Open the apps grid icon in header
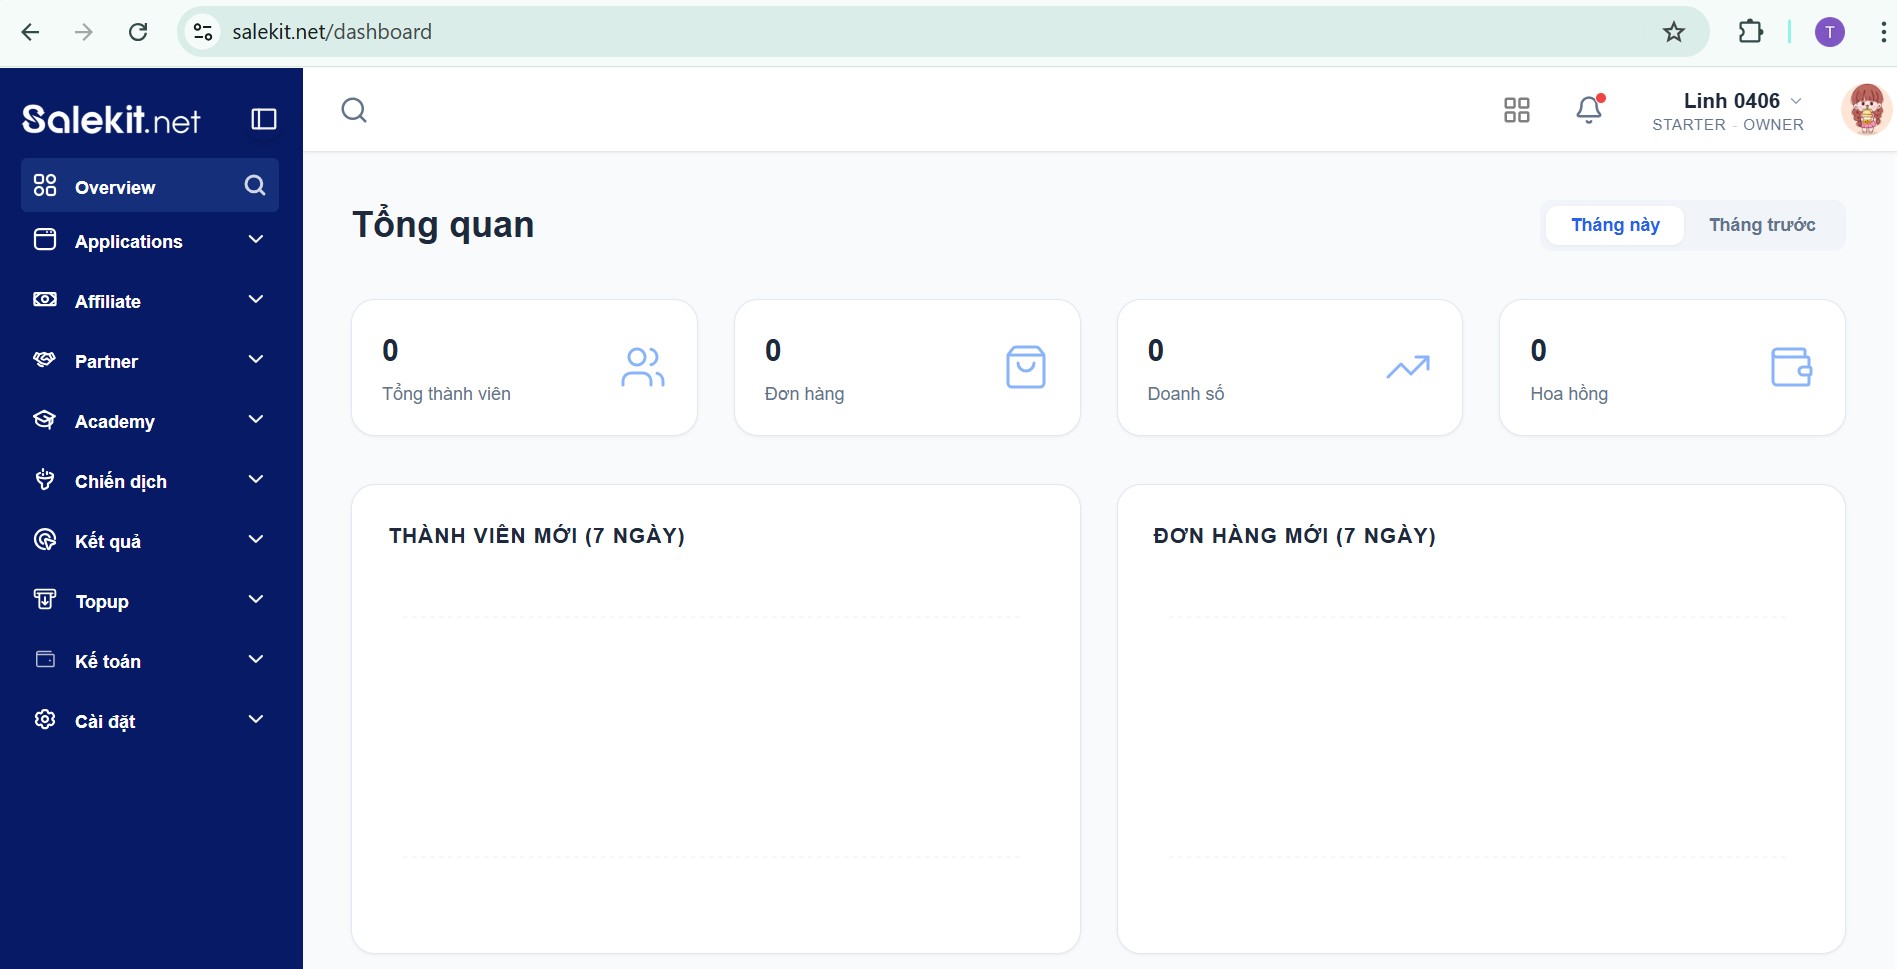The width and height of the screenshot is (1897, 969). coord(1516,110)
